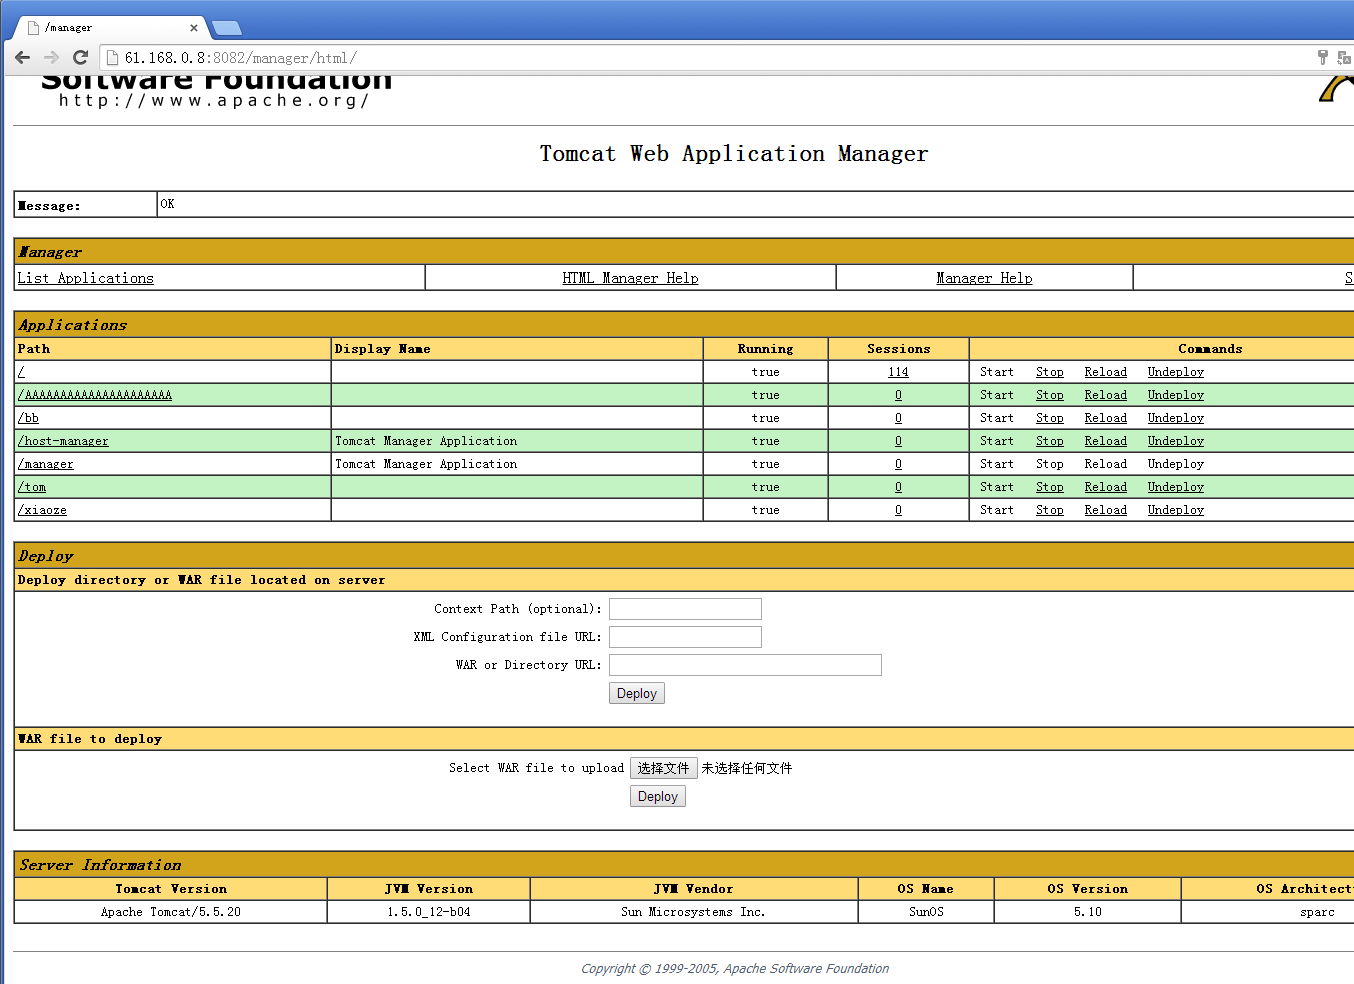Stop the /bb application
This screenshot has width=1354, height=984.
[x=1050, y=418]
